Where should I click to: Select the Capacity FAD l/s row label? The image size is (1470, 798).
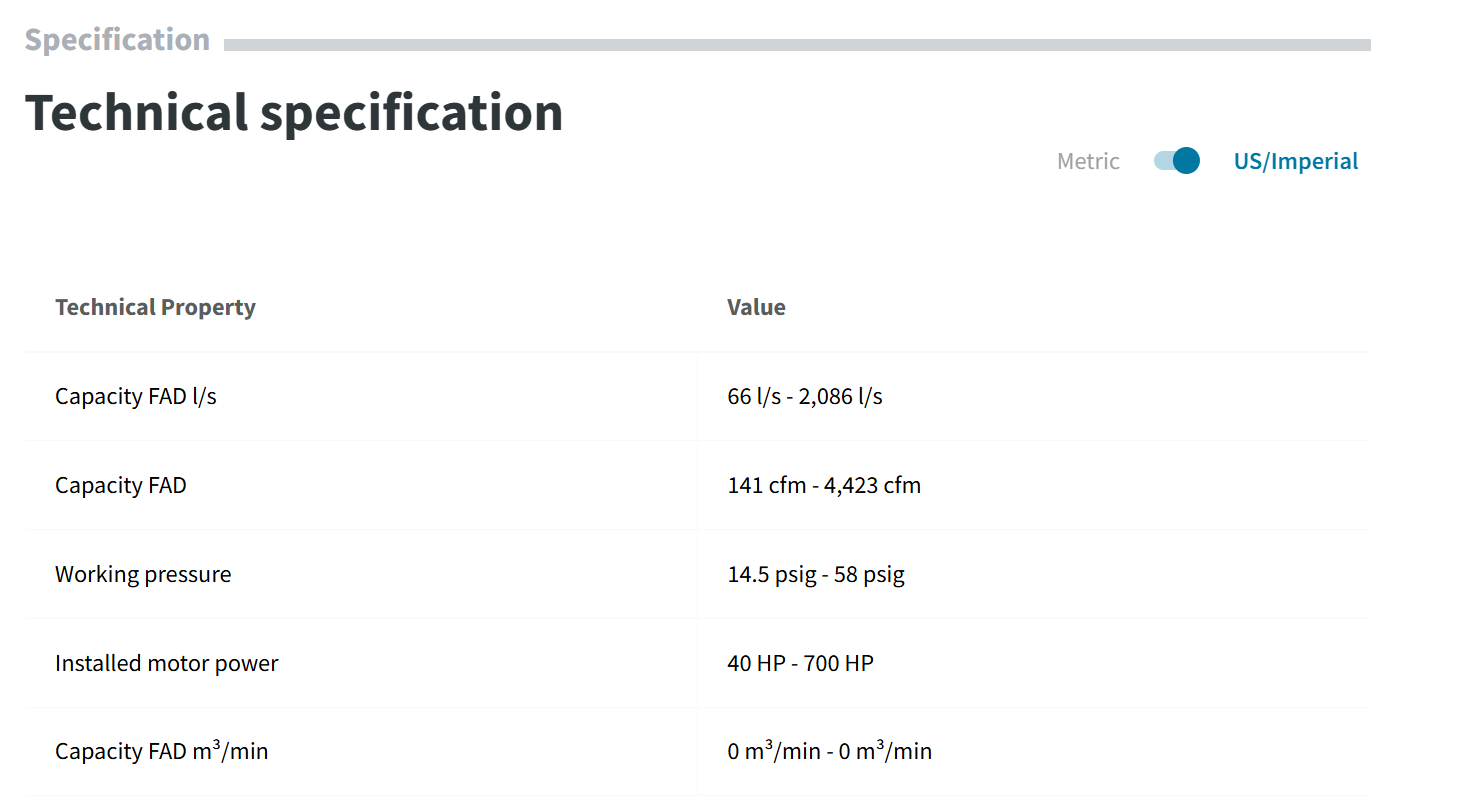(136, 396)
